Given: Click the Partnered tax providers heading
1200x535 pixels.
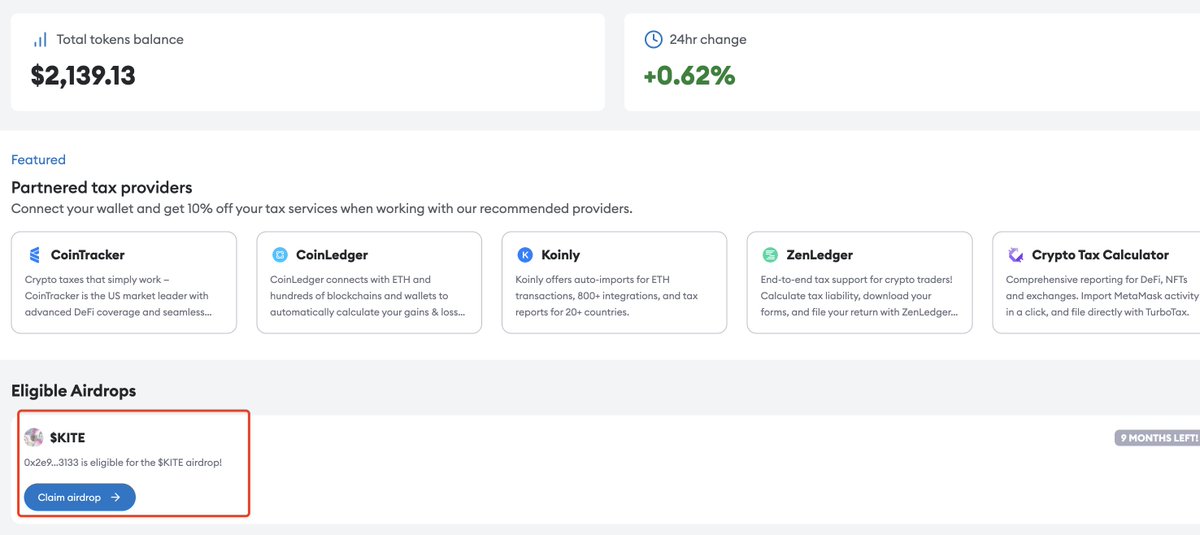Looking at the screenshot, I should (x=102, y=188).
